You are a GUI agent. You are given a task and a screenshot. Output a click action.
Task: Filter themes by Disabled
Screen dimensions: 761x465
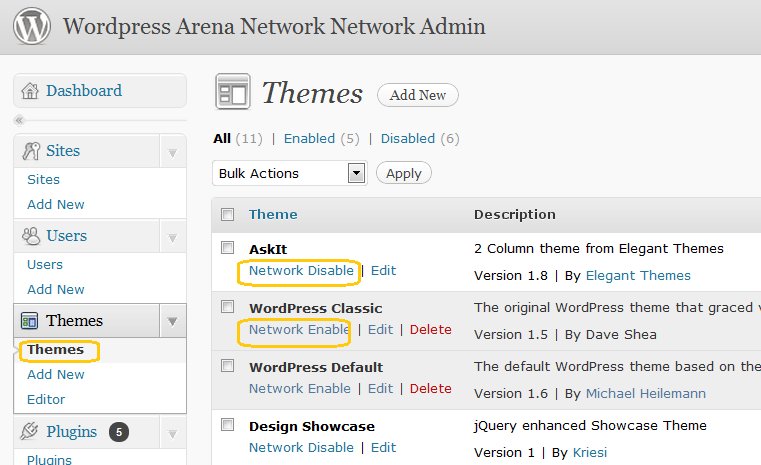coord(408,139)
